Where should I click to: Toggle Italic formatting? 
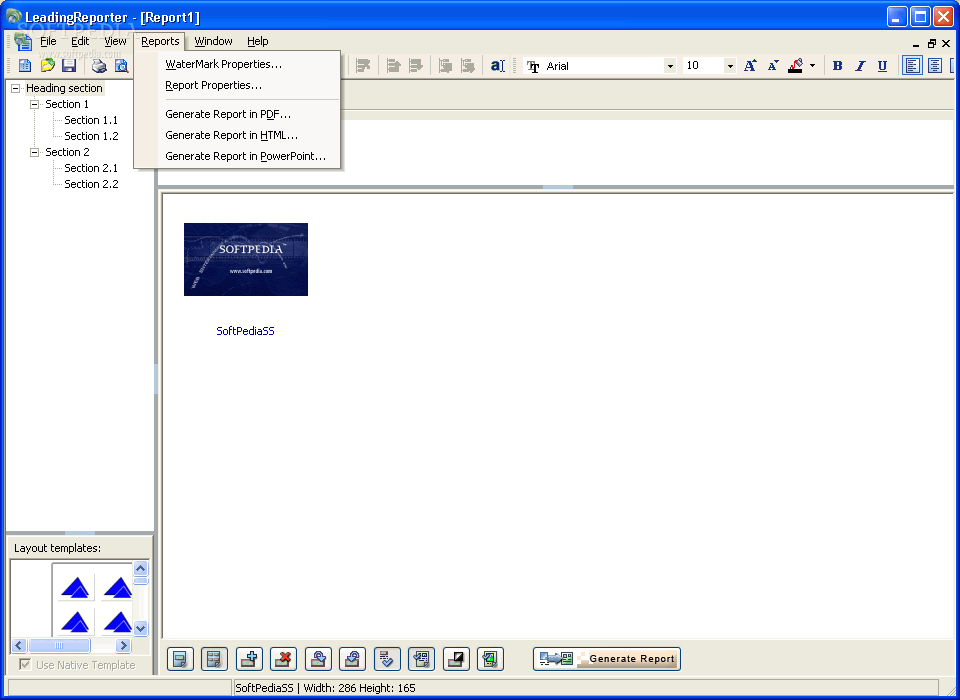pos(860,66)
